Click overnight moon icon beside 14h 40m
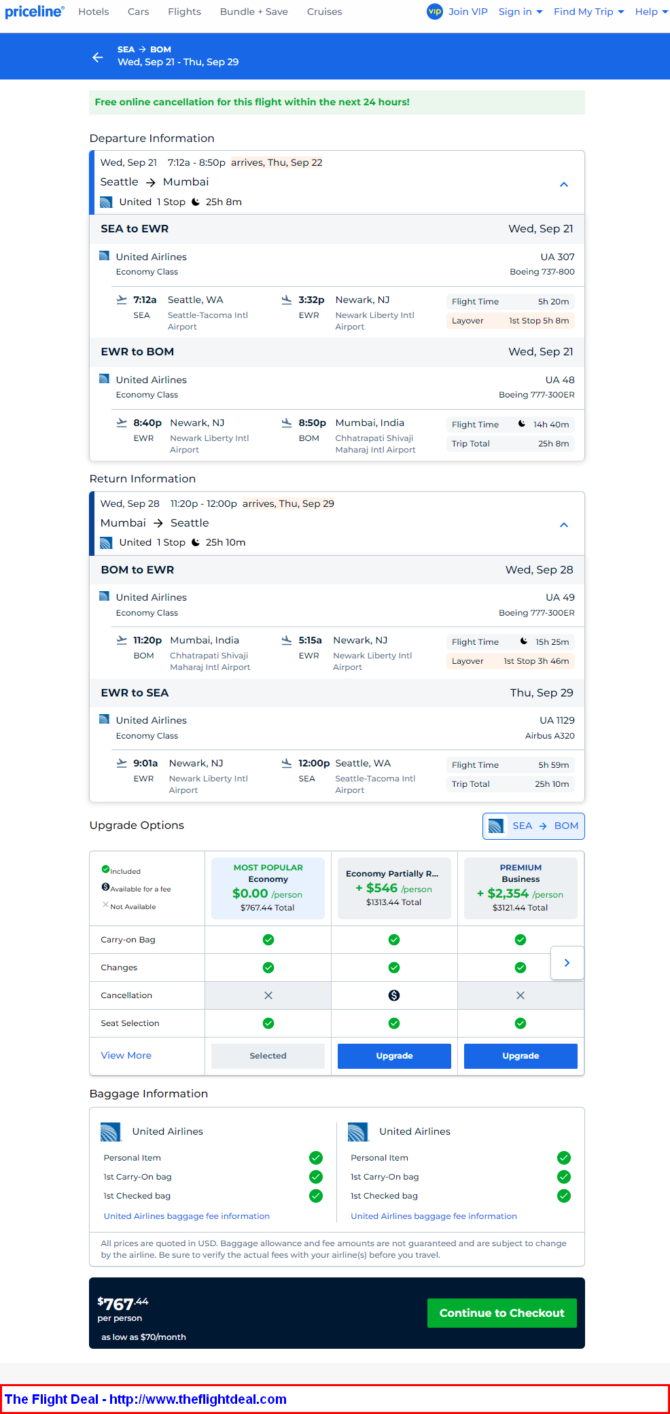The height and width of the screenshot is (1414, 670). tap(521, 424)
